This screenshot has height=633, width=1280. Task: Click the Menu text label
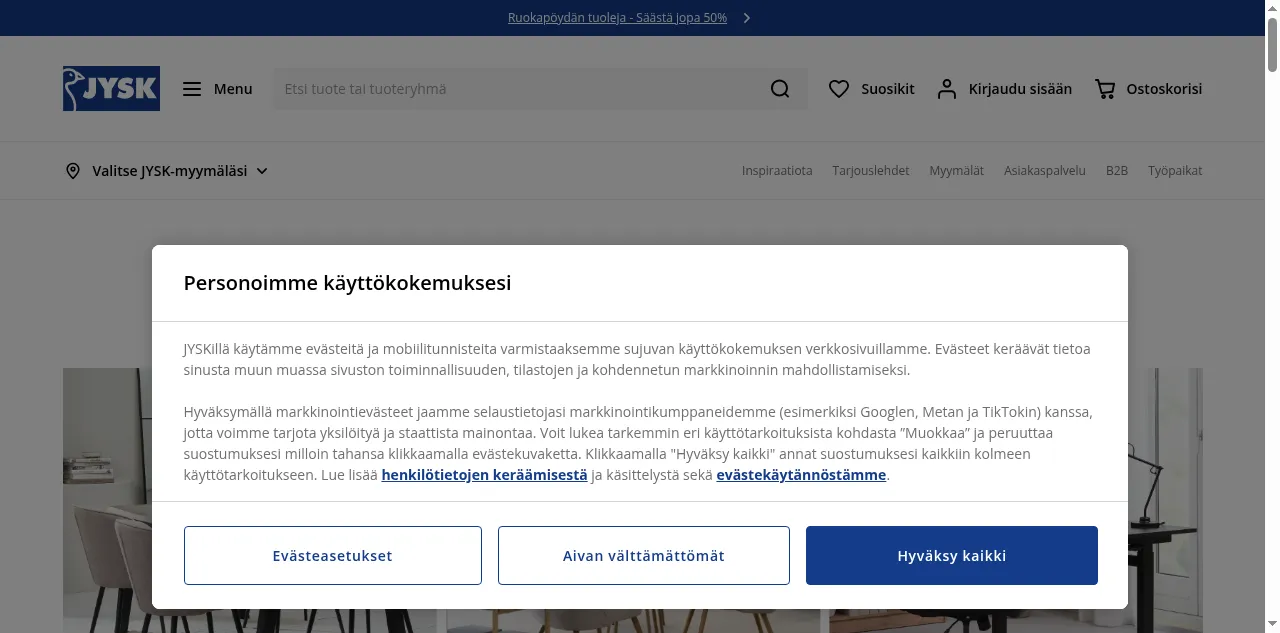coord(233,89)
